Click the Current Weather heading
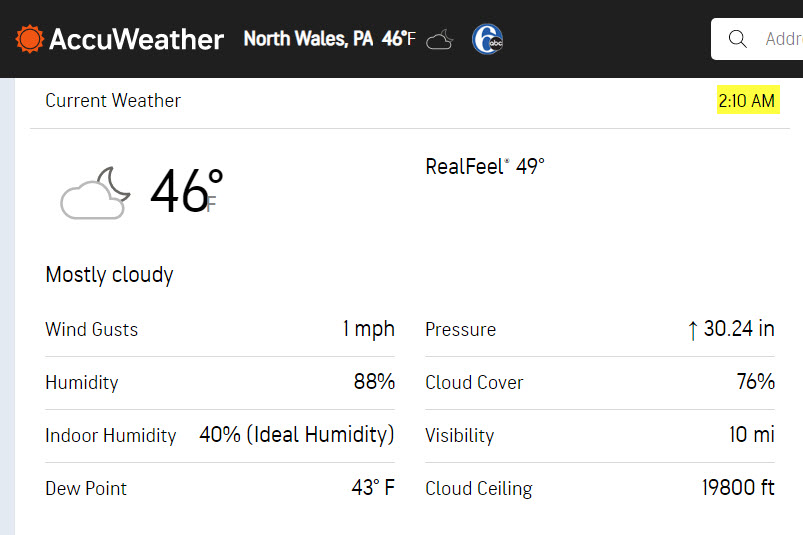Image resolution: width=803 pixels, height=535 pixels. (x=113, y=100)
